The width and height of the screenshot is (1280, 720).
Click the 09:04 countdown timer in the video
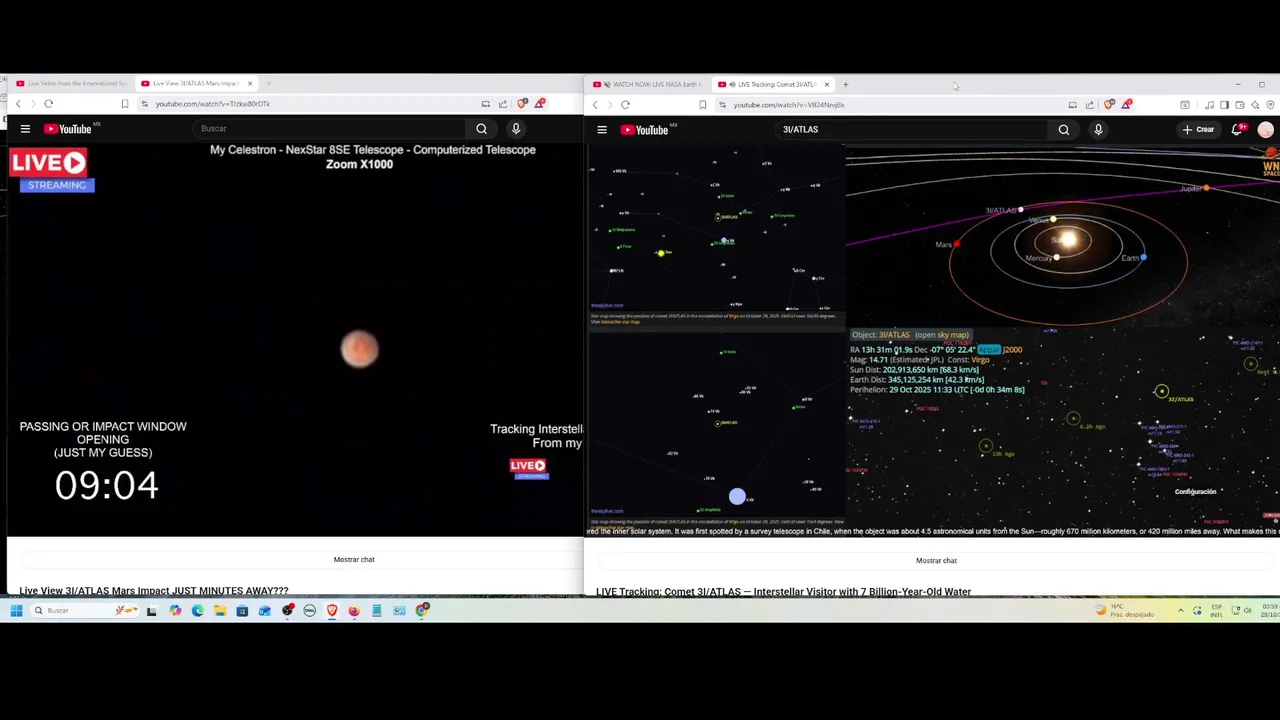point(106,486)
